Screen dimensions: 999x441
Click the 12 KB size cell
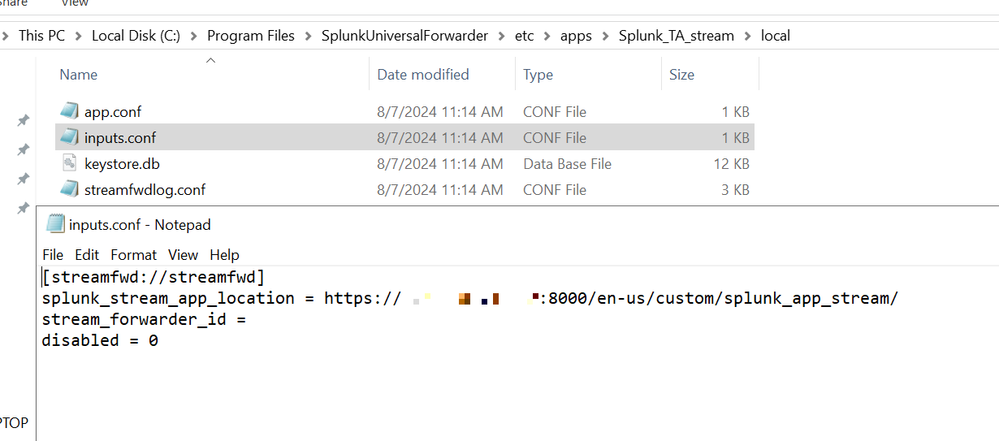click(x=731, y=164)
